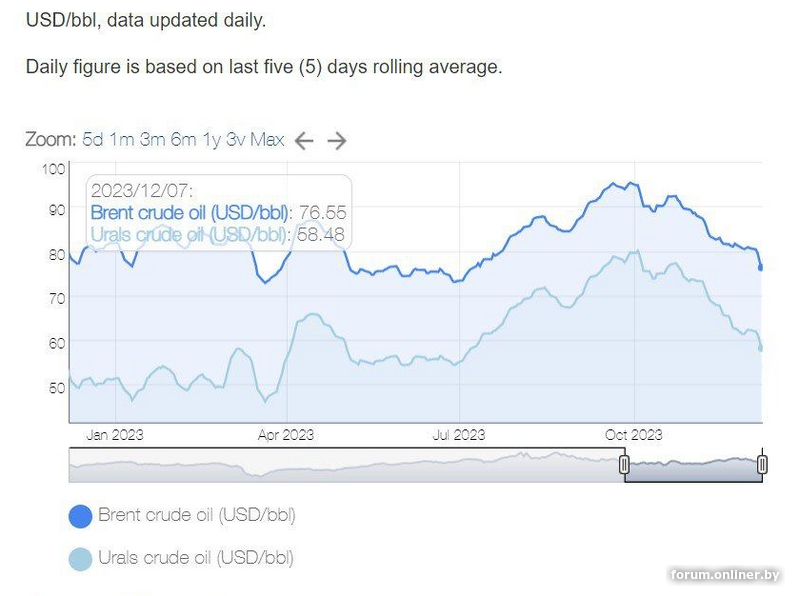Click the light blue Urals legend circle
Viewport: 800px width, 596px height.
point(80,558)
